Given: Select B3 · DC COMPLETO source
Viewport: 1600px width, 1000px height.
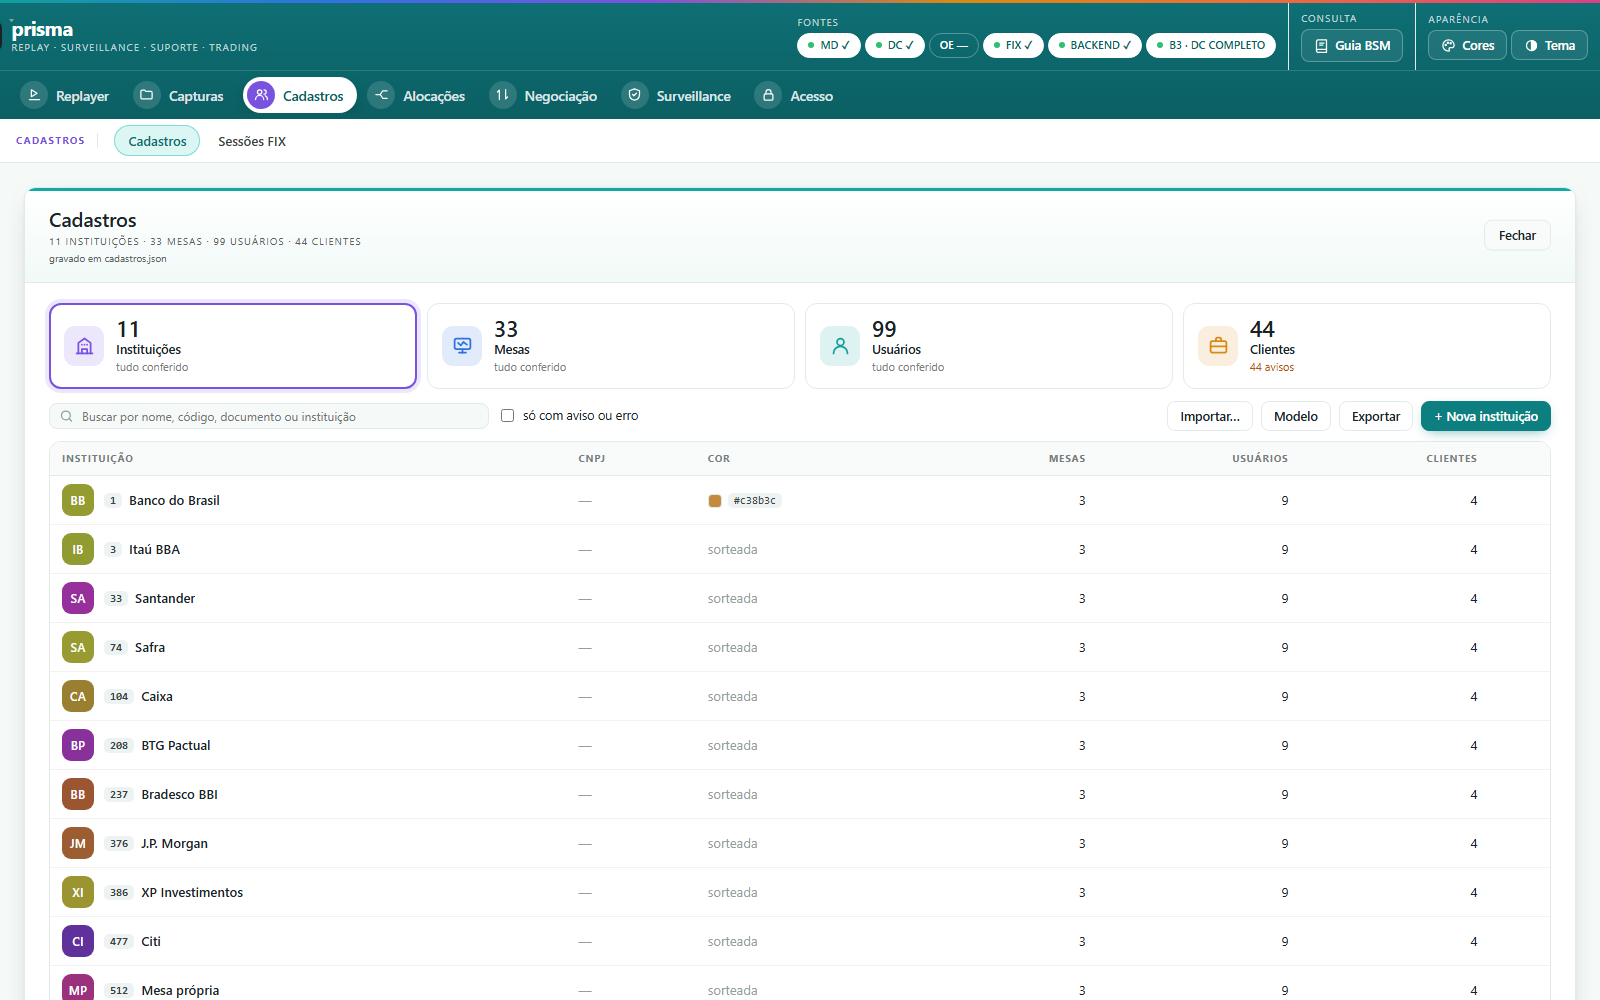Looking at the screenshot, I should point(1211,45).
